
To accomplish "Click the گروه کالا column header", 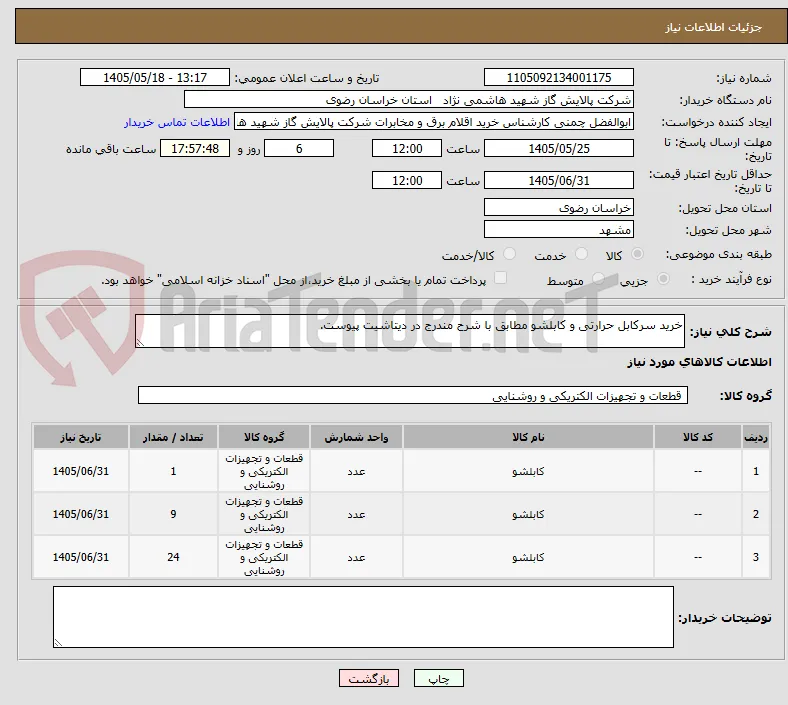I will pos(264,437).
